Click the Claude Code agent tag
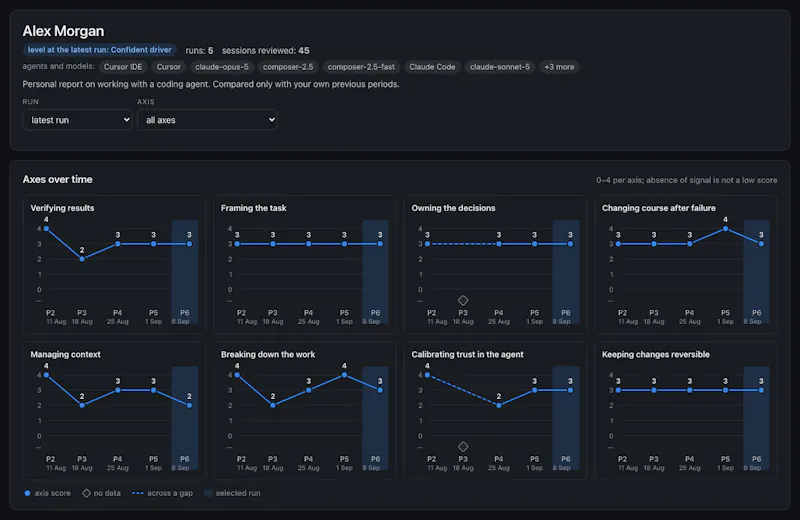The height and width of the screenshot is (520, 800). point(432,67)
